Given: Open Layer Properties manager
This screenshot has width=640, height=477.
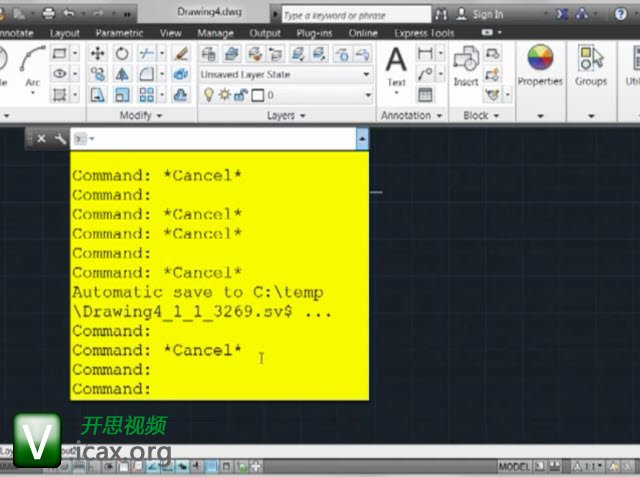Looking at the screenshot, I should tap(209, 54).
